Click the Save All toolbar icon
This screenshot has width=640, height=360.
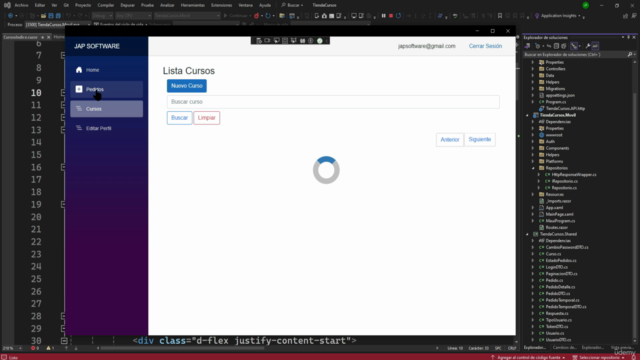point(58,16)
